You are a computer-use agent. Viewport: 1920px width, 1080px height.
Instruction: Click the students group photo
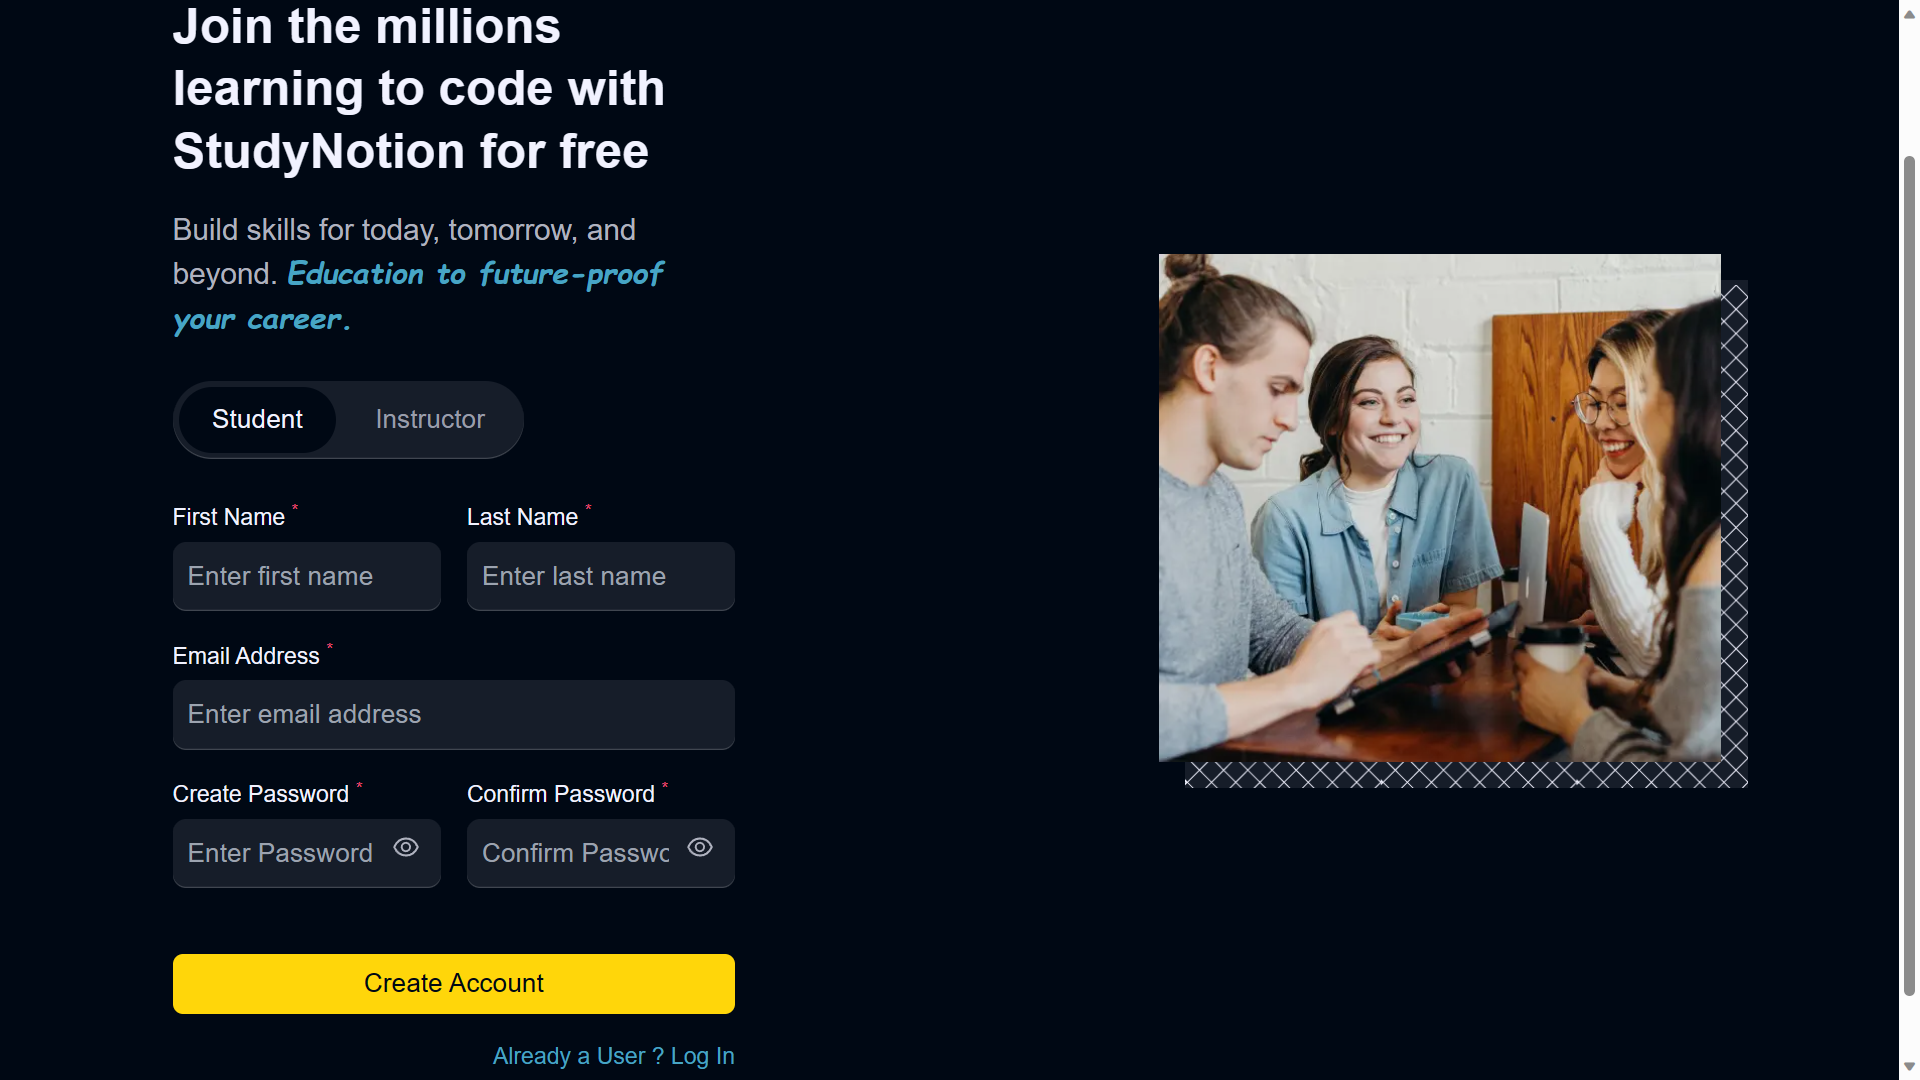(1440, 508)
